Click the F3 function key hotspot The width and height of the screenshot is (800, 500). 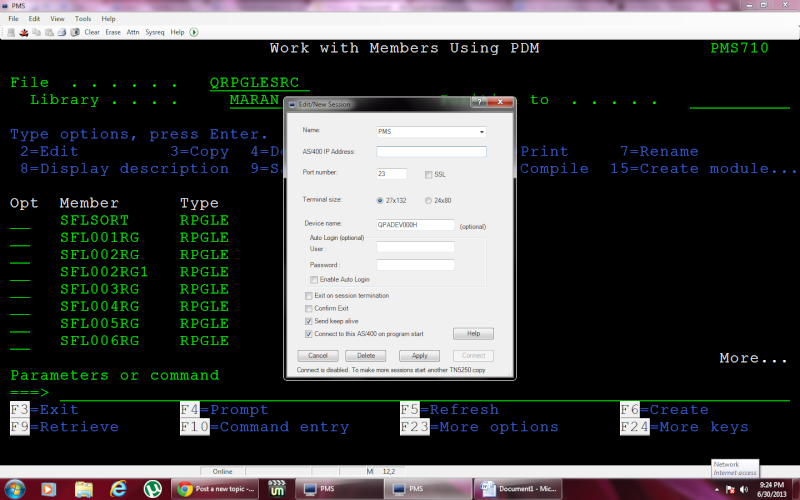pyautogui.click(x=19, y=410)
